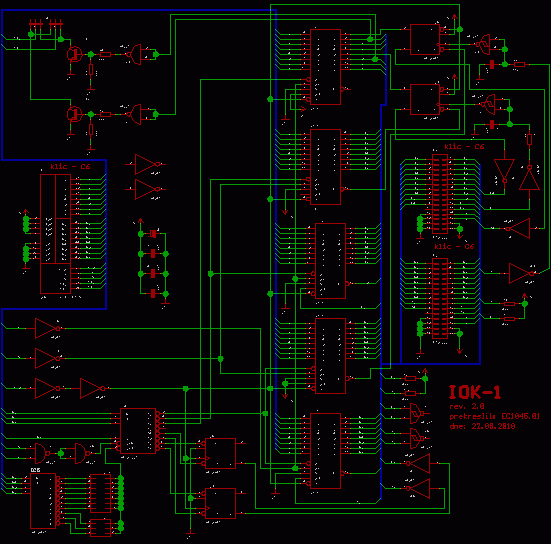
Task: Click the first of two resistors joined to supply
Action: click(x=410, y=378)
